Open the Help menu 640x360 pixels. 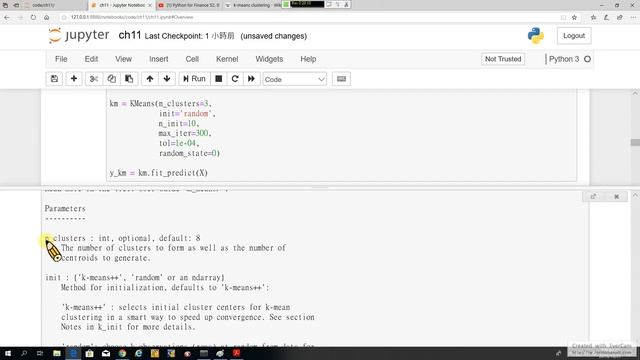tap(308, 59)
